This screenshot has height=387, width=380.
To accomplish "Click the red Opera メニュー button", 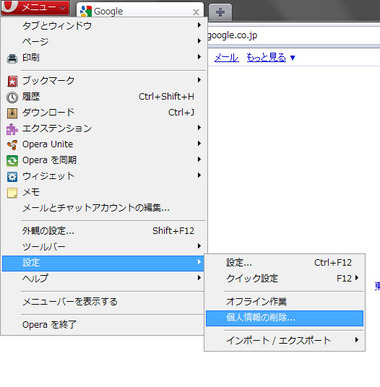I will pos(35,7).
